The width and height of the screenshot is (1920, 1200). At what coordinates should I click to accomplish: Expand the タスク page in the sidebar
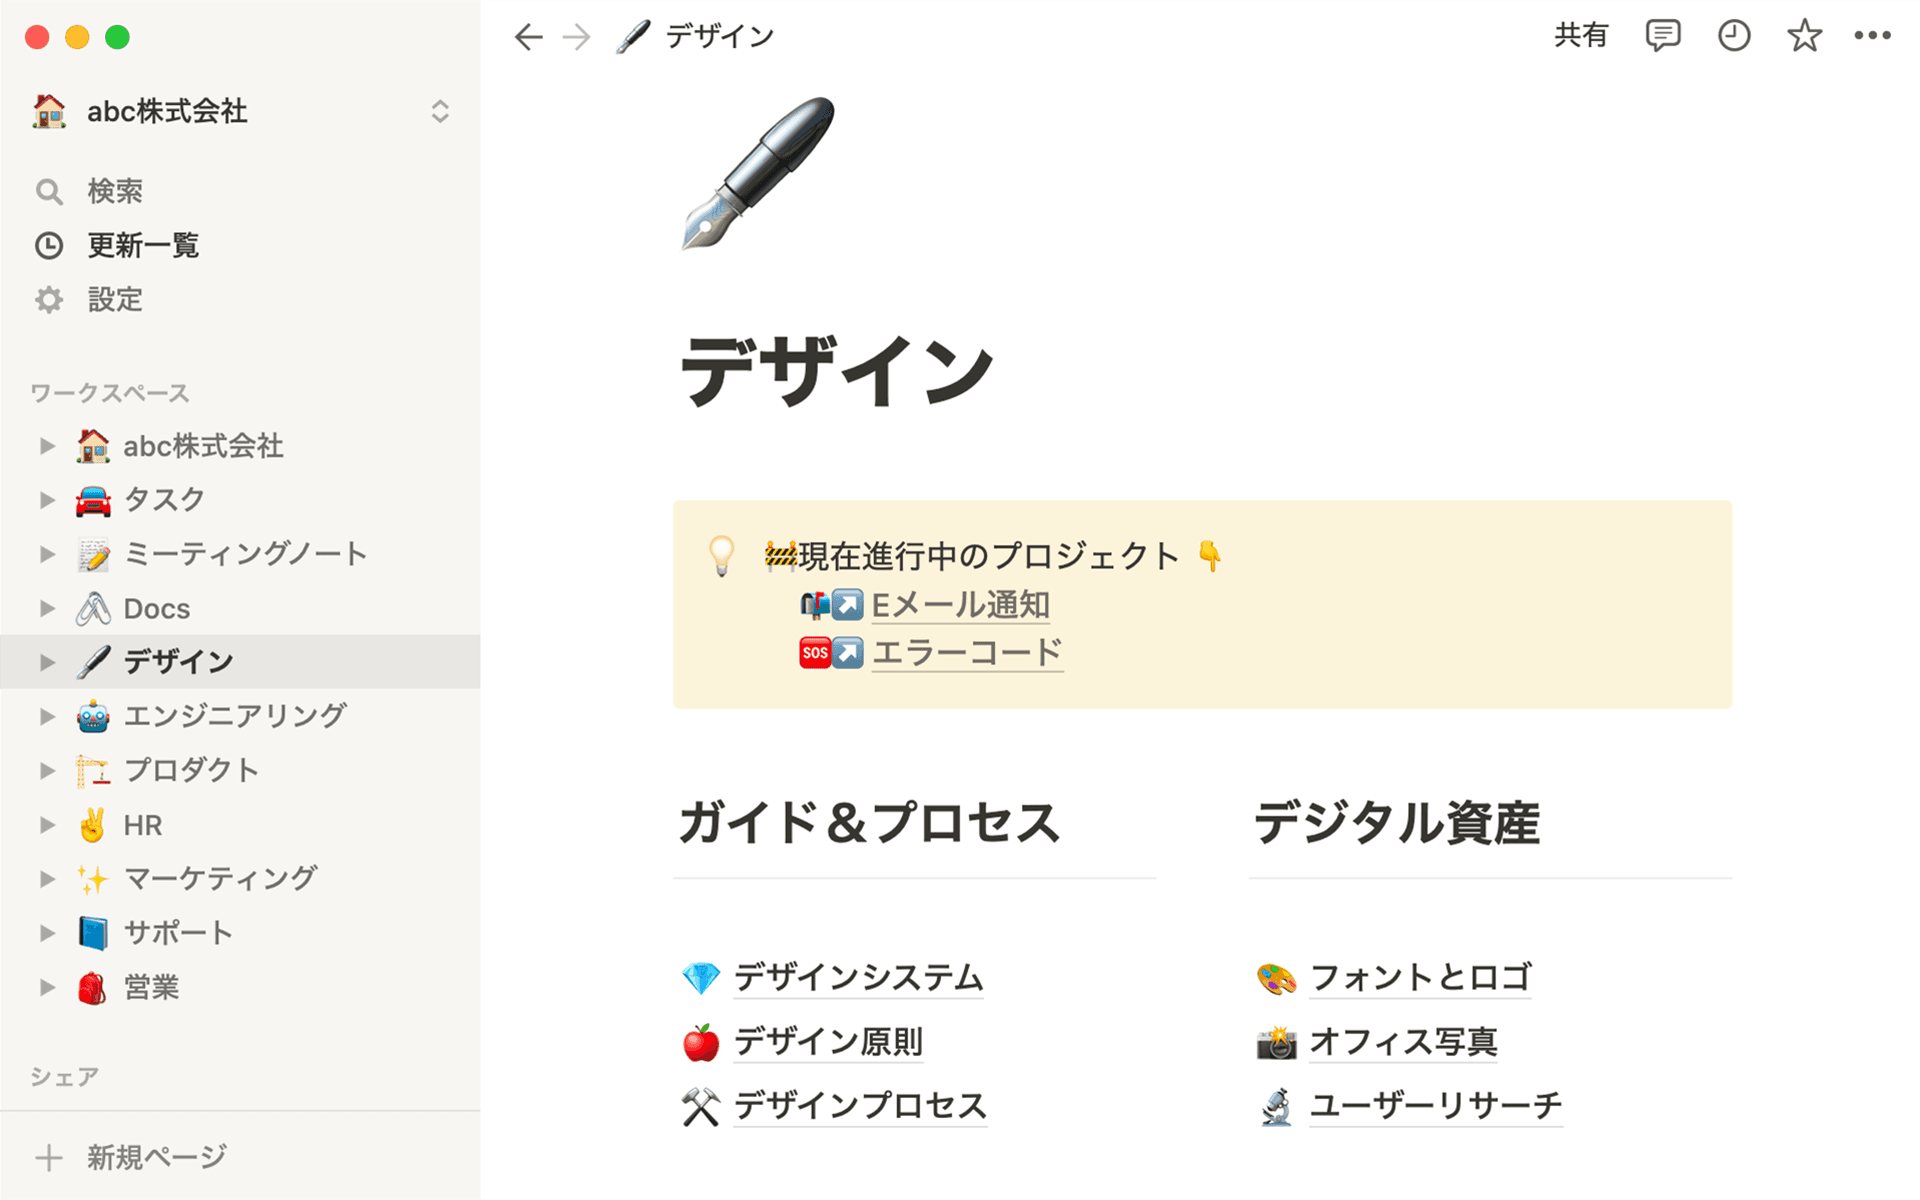46,499
